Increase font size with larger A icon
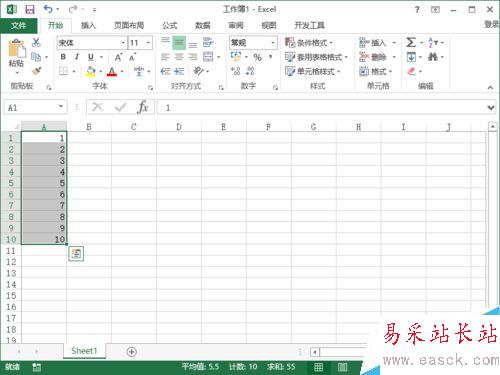The width and height of the screenshot is (500, 375). [x=118, y=57]
